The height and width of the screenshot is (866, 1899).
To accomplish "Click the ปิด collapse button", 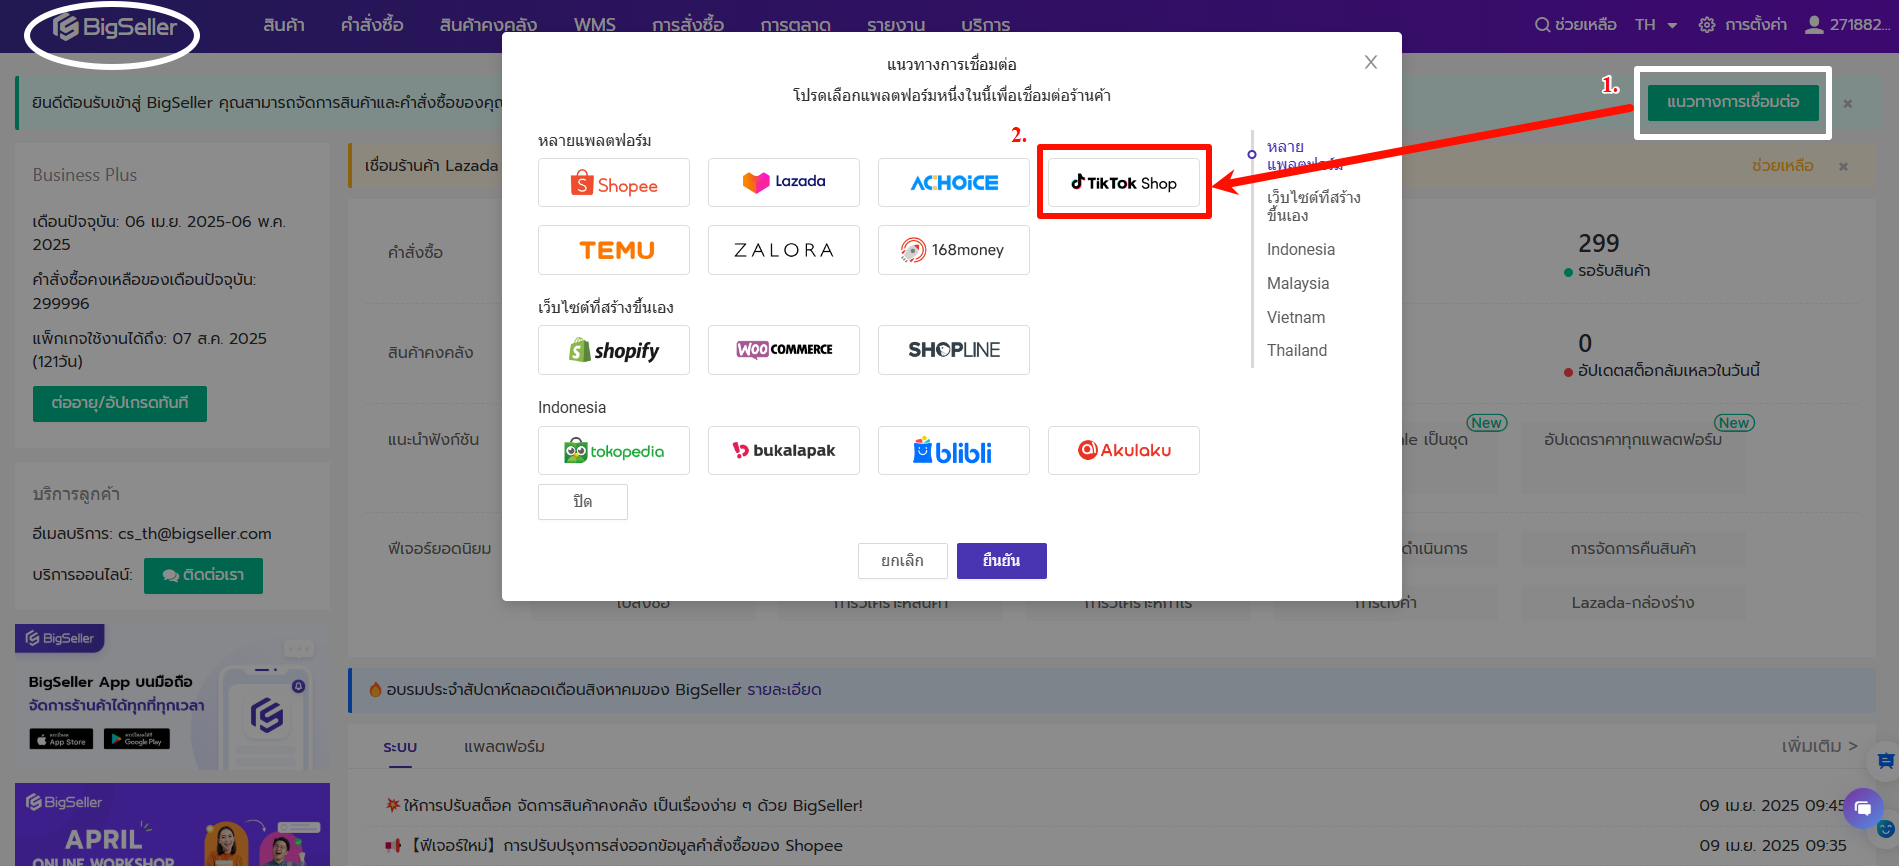I will [x=583, y=502].
